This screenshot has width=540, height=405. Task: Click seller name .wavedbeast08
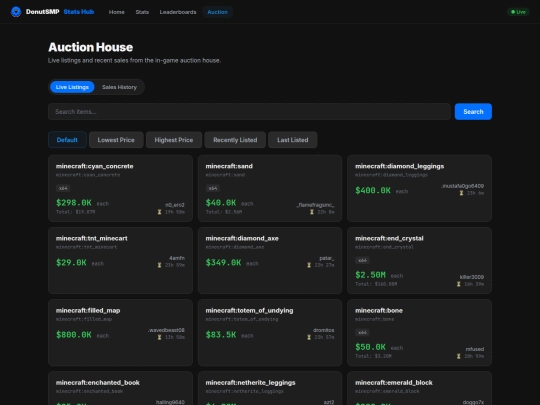[166, 330]
